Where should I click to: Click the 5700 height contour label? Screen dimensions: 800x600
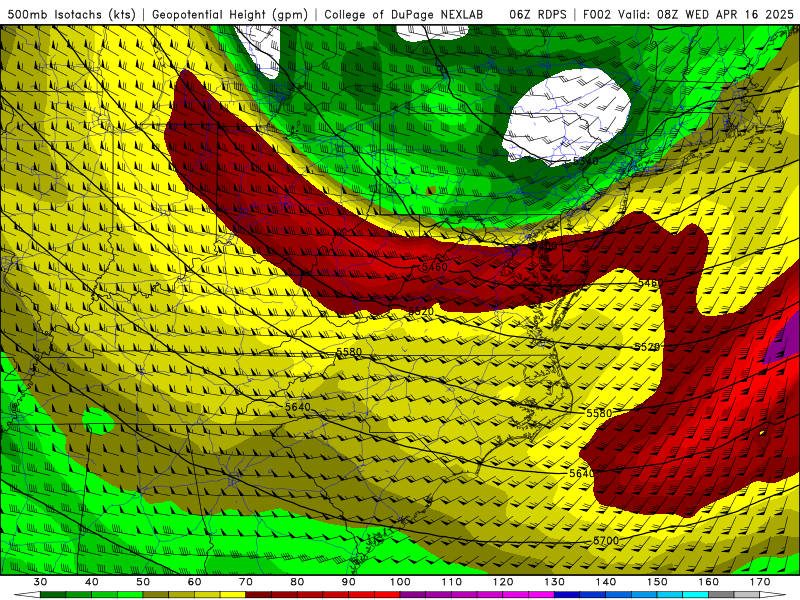tap(606, 540)
